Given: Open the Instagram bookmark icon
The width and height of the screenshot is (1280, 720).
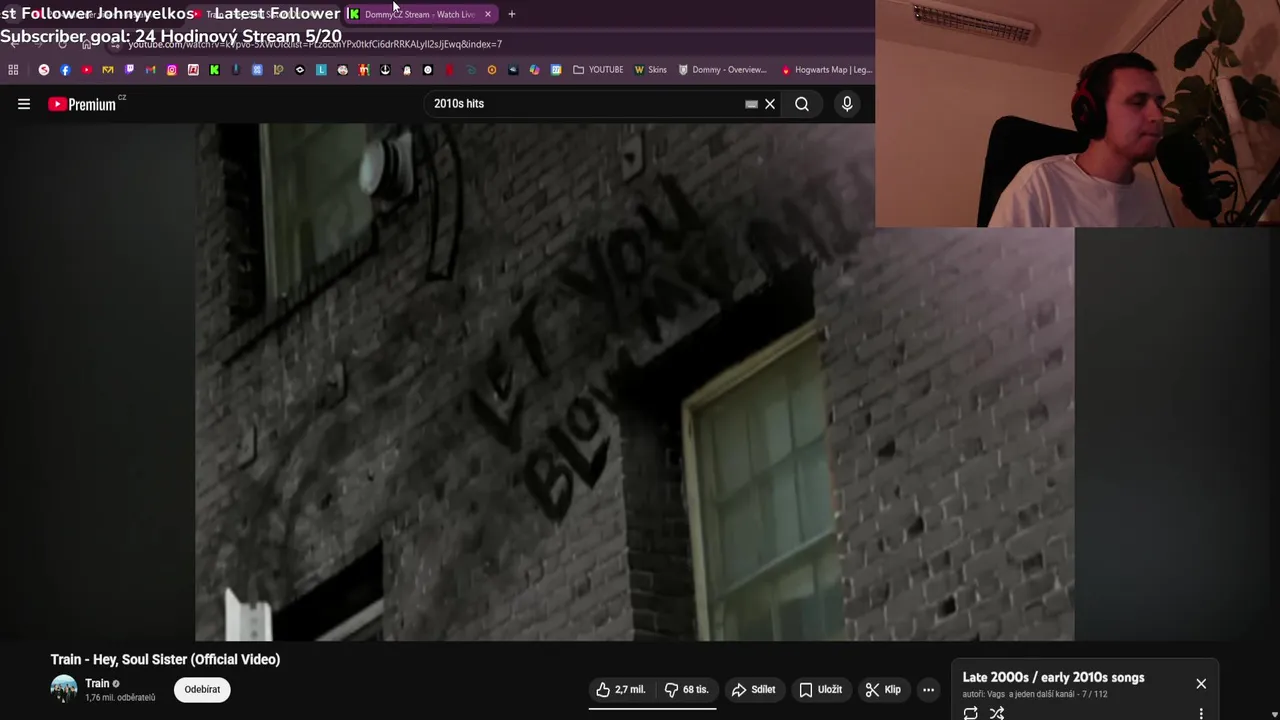Looking at the screenshot, I should tap(172, 70).
